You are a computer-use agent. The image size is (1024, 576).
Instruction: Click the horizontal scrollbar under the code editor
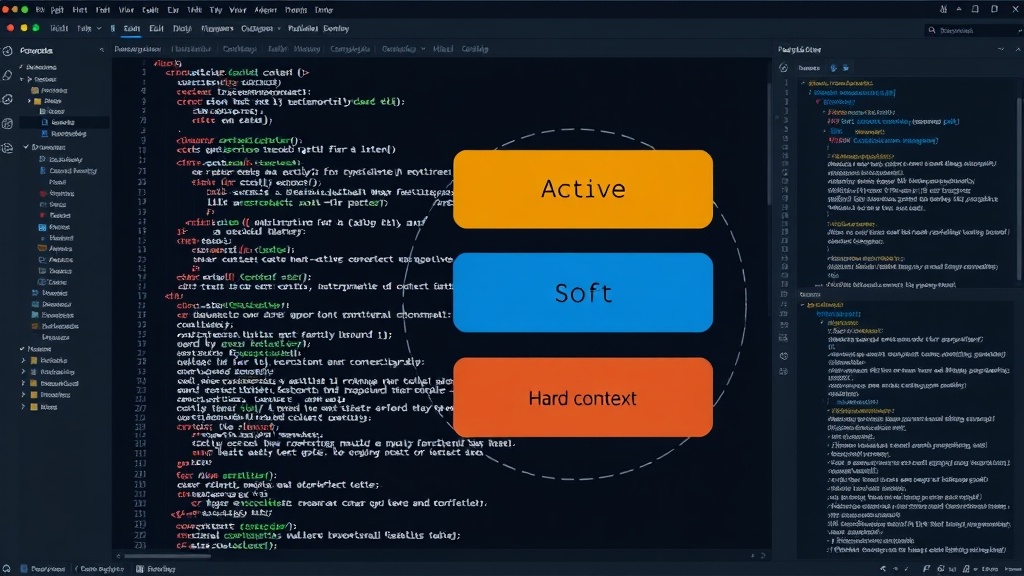[167, 556]
